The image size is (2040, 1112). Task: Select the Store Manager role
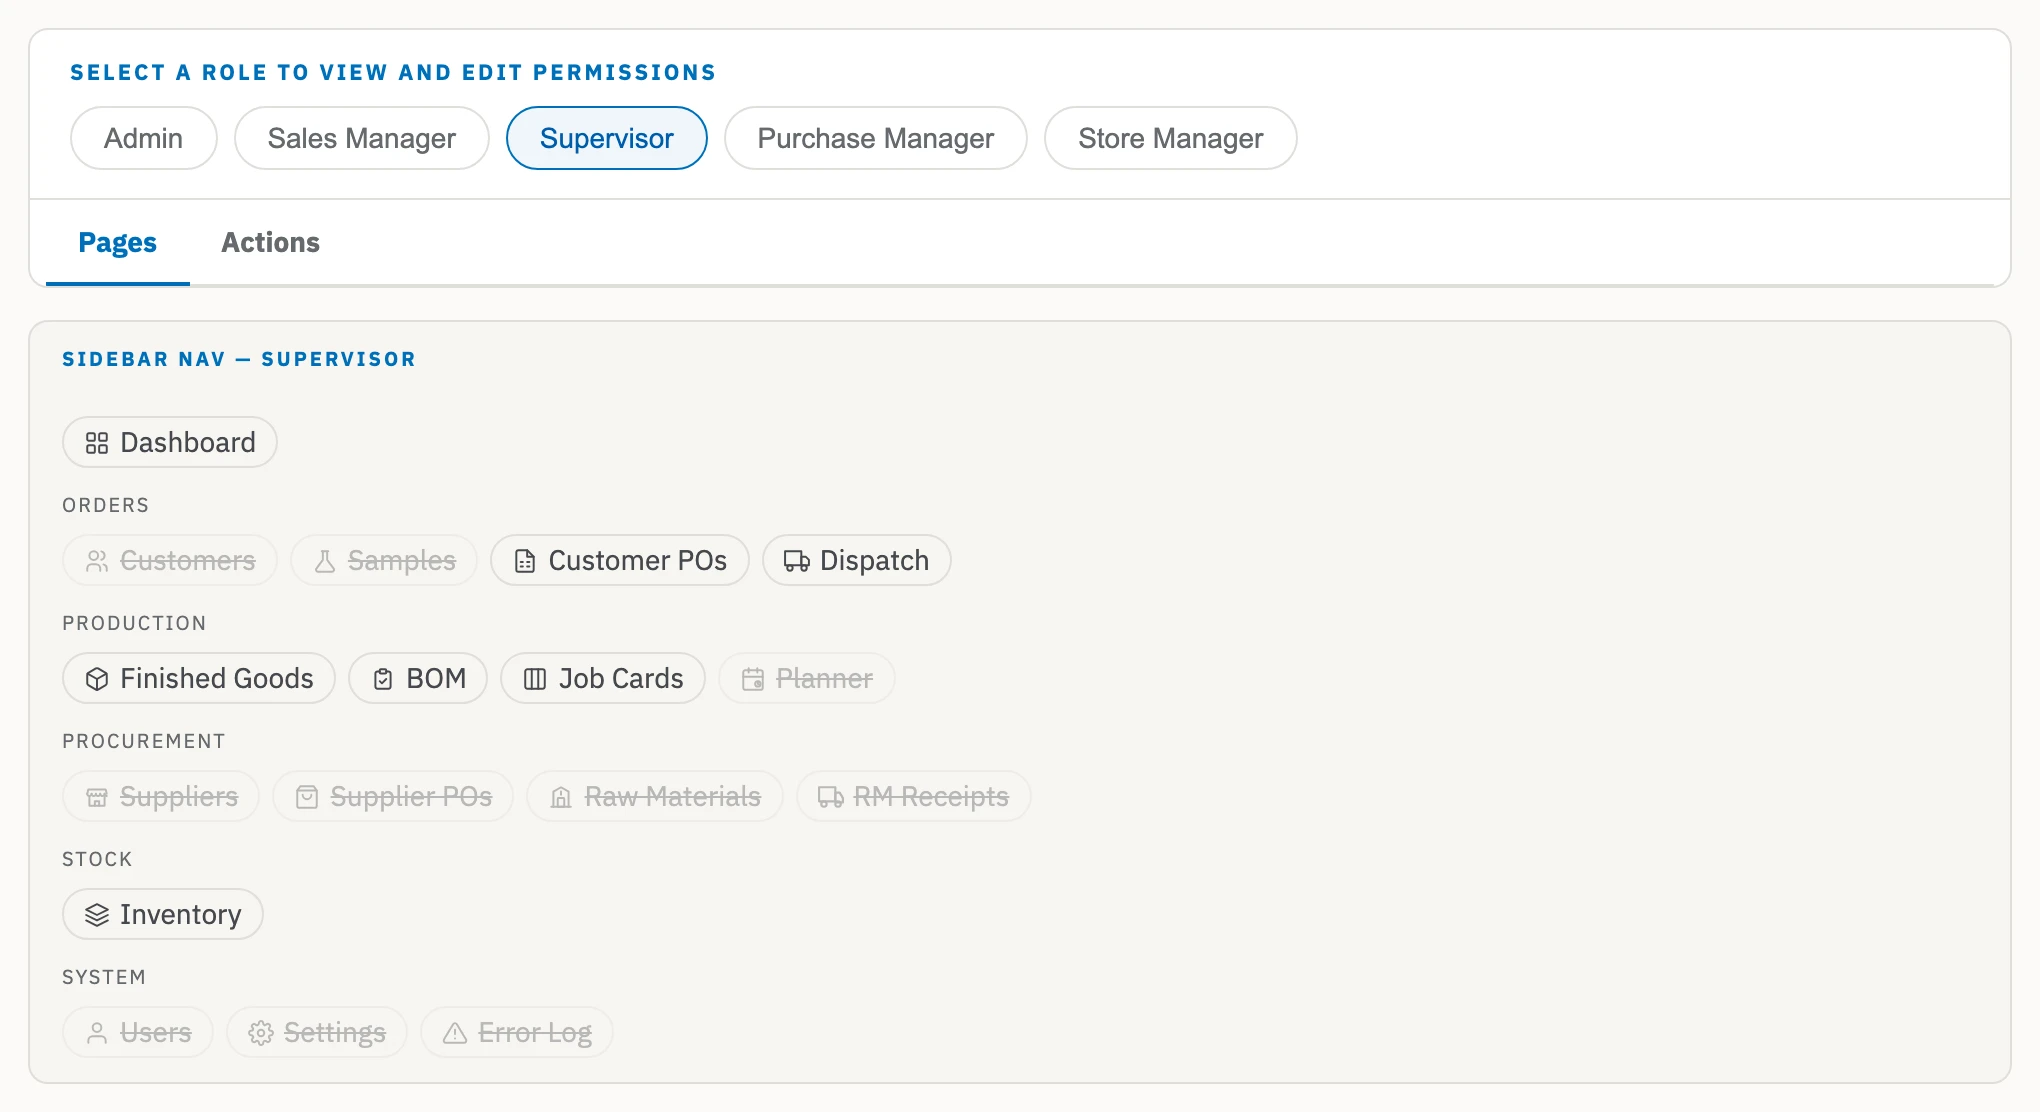(1171, 138)
